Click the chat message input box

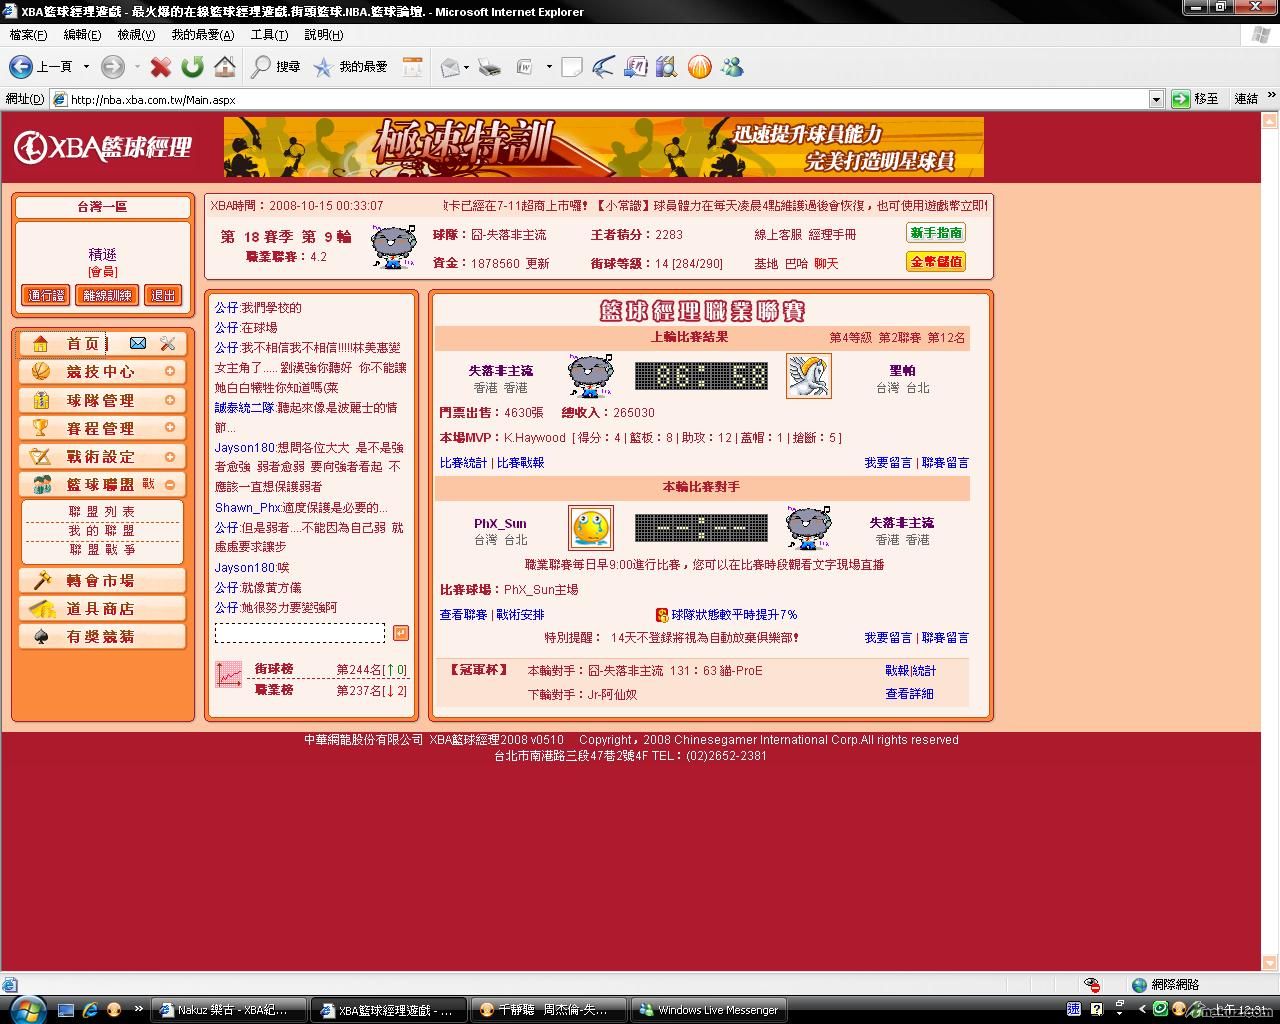tap(300, 633)
